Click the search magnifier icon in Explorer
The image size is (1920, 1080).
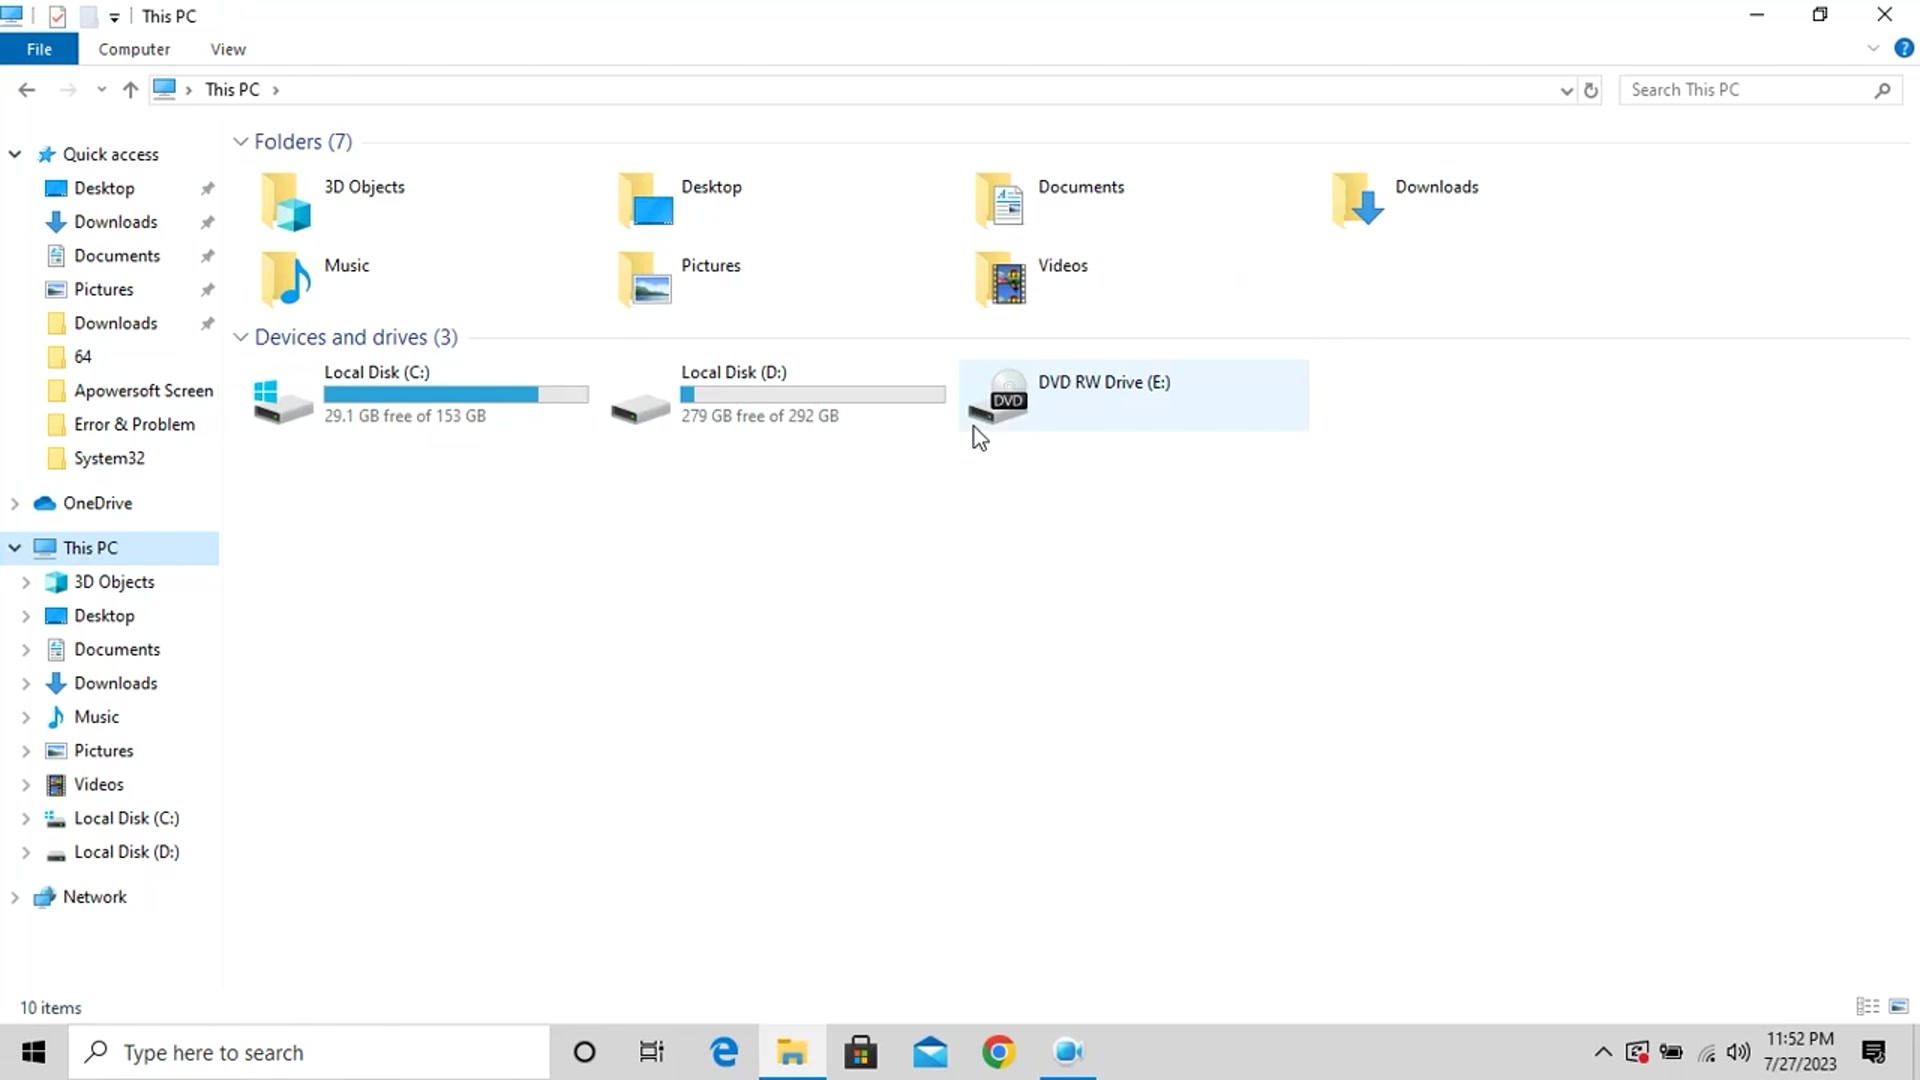1882,90
